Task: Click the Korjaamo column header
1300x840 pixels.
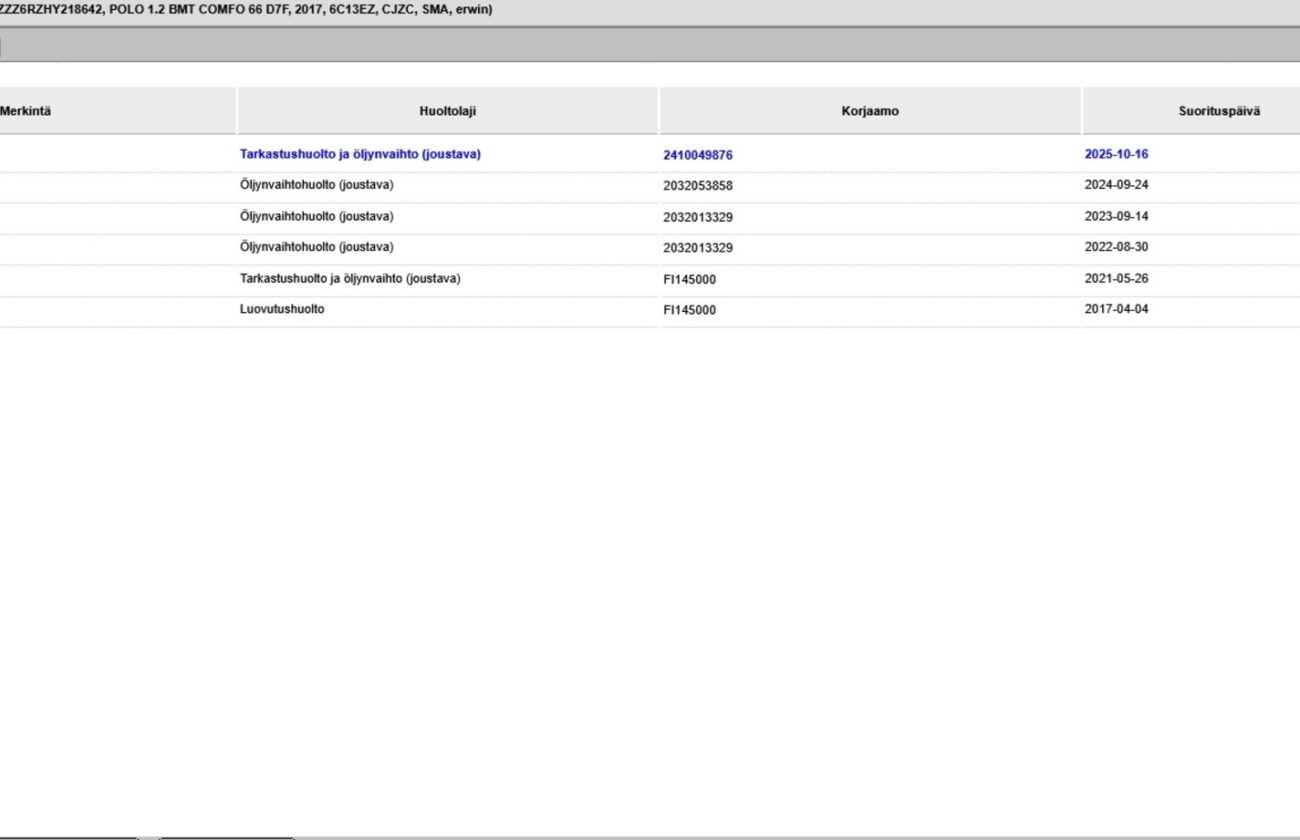Action: coord(869,111)
